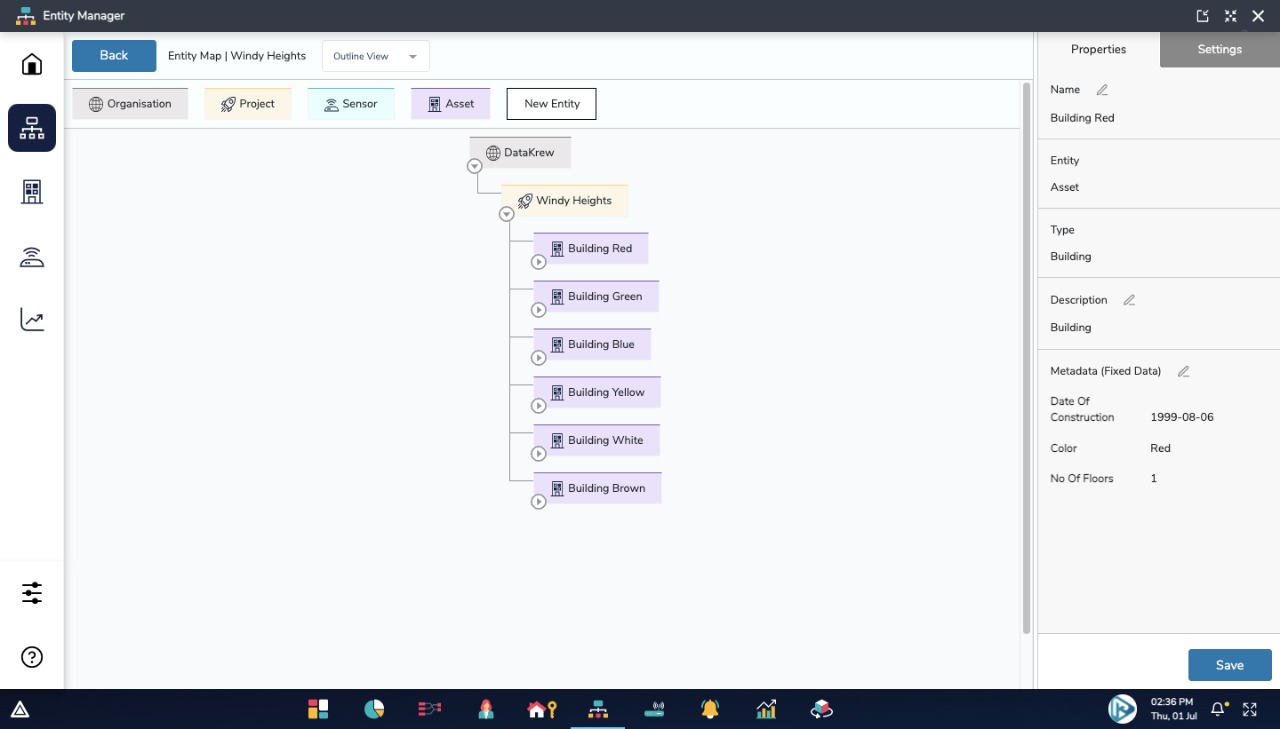This screenshot has height=729, width=1280.
Task: Click the New Entity button
Action: click(551, 104)
